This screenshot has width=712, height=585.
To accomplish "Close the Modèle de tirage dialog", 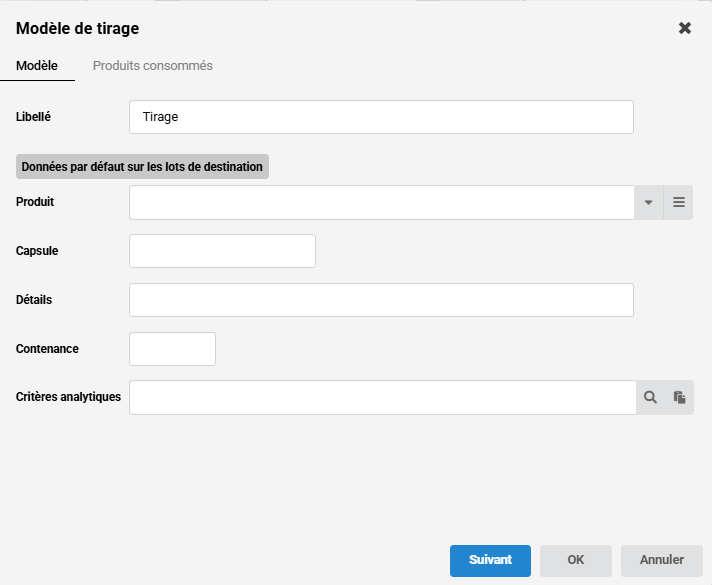I will pyautogui.click(x=685, y=28).
